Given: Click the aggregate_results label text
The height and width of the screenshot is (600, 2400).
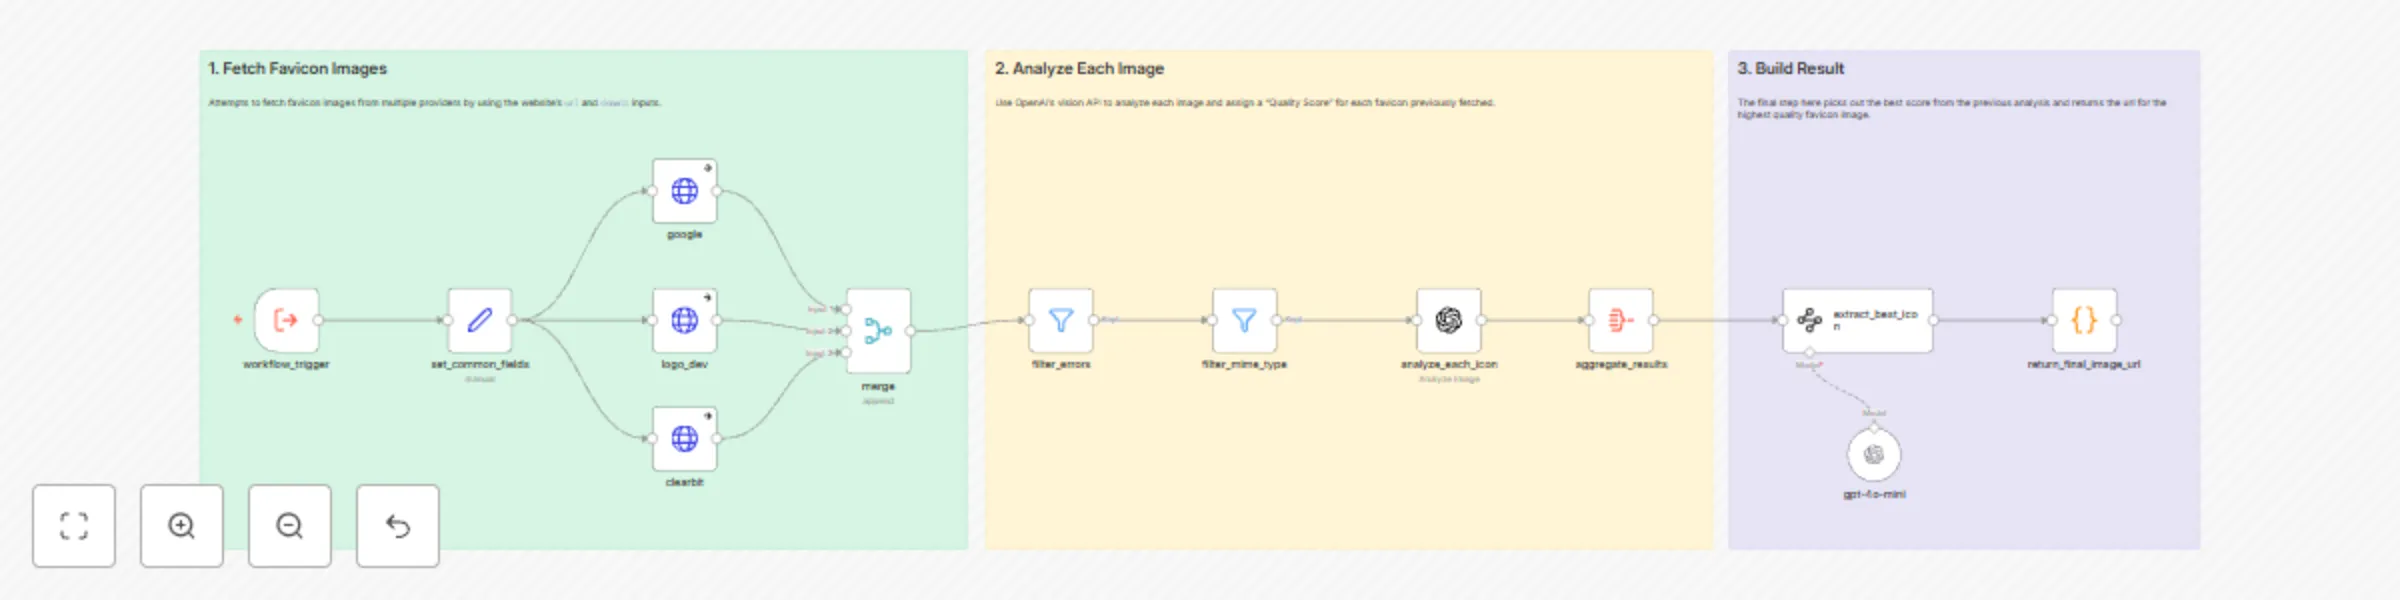Looking at the screenshot, I should click(1621, 364).
